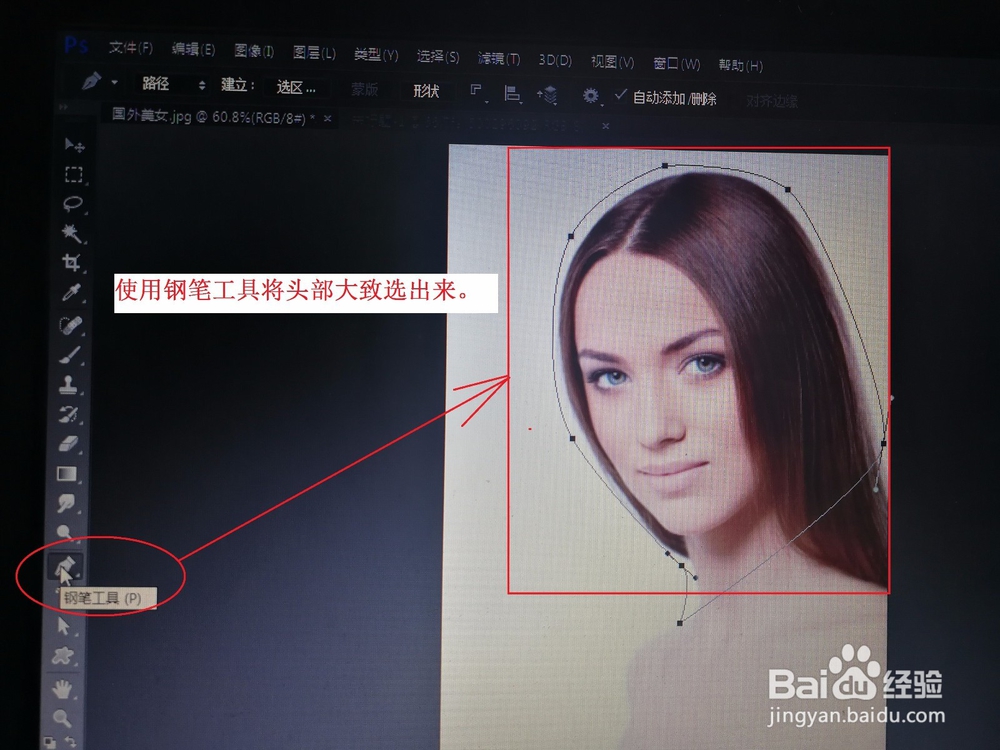Select the Healing Brush tool
This screenshot has height=750, width=1000.
point(70,325)
